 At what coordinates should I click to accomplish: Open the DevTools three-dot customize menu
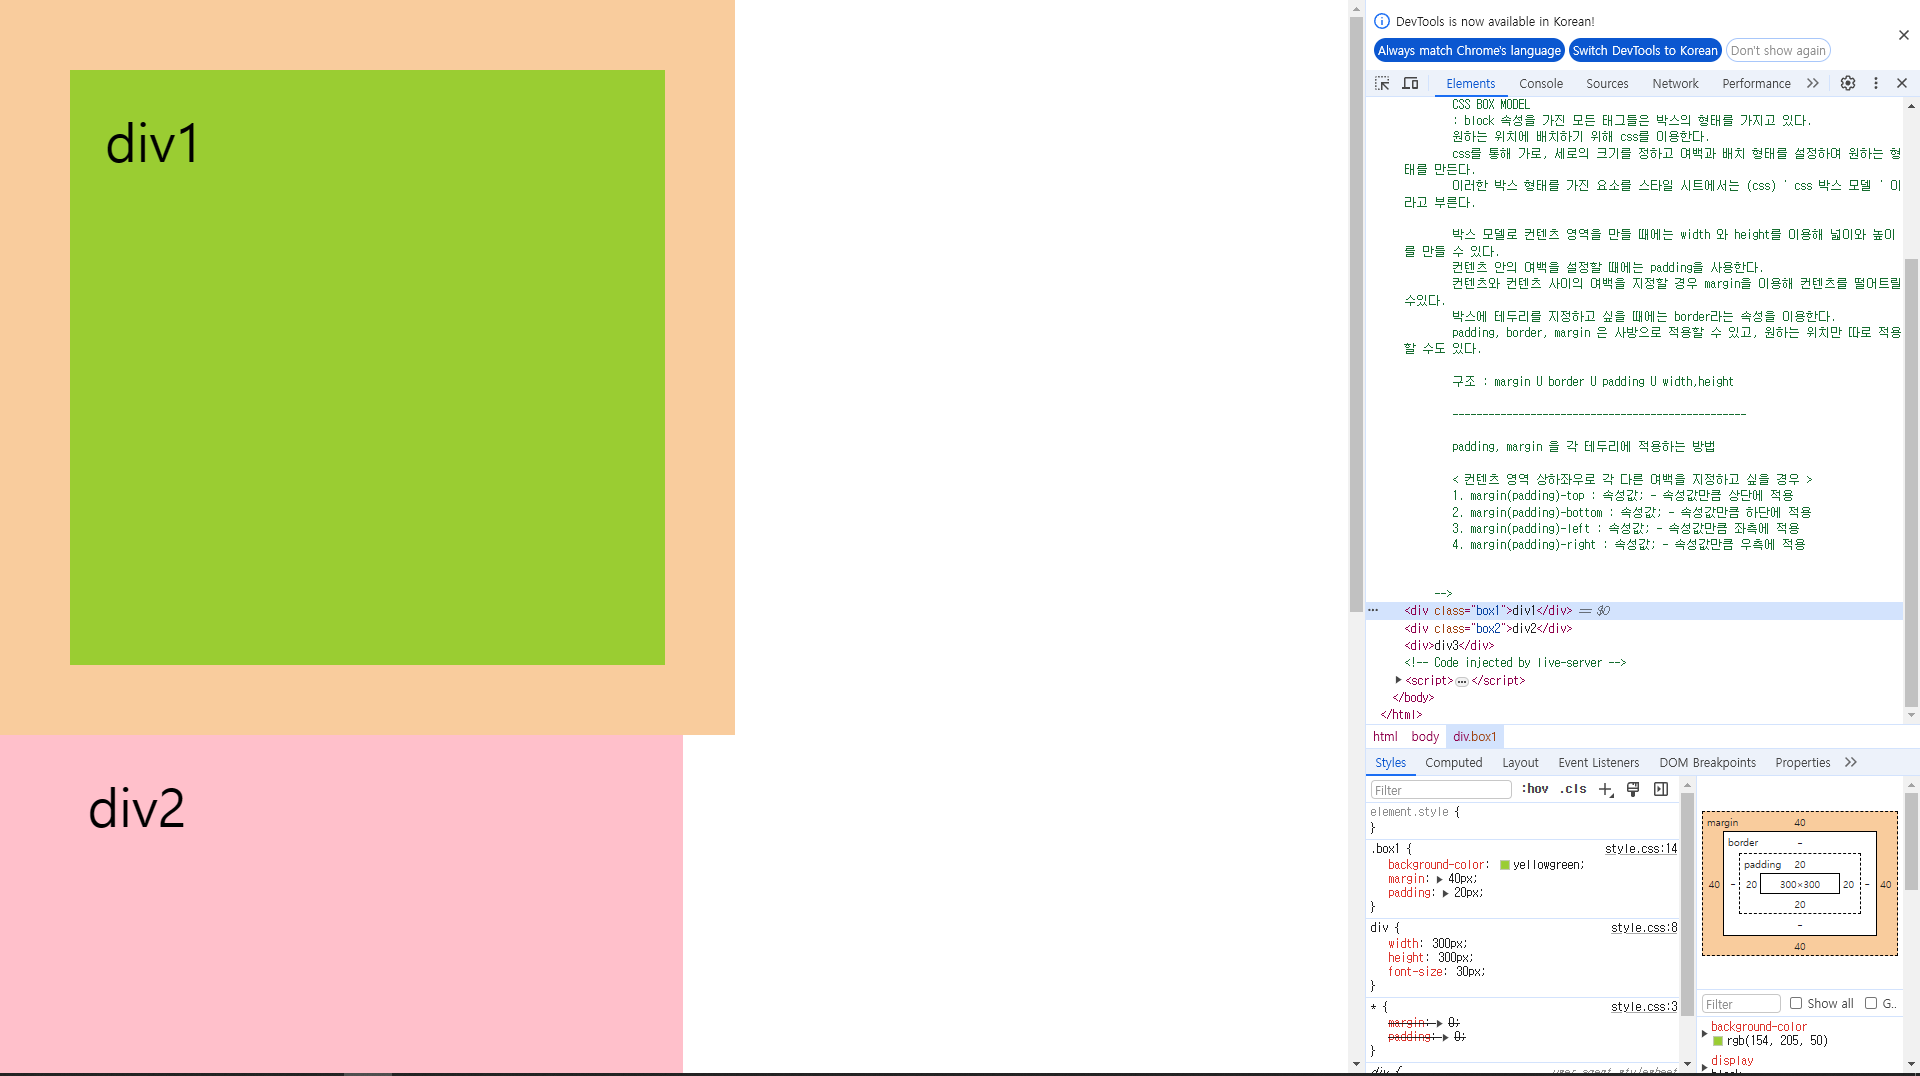tap(1876, 83)
